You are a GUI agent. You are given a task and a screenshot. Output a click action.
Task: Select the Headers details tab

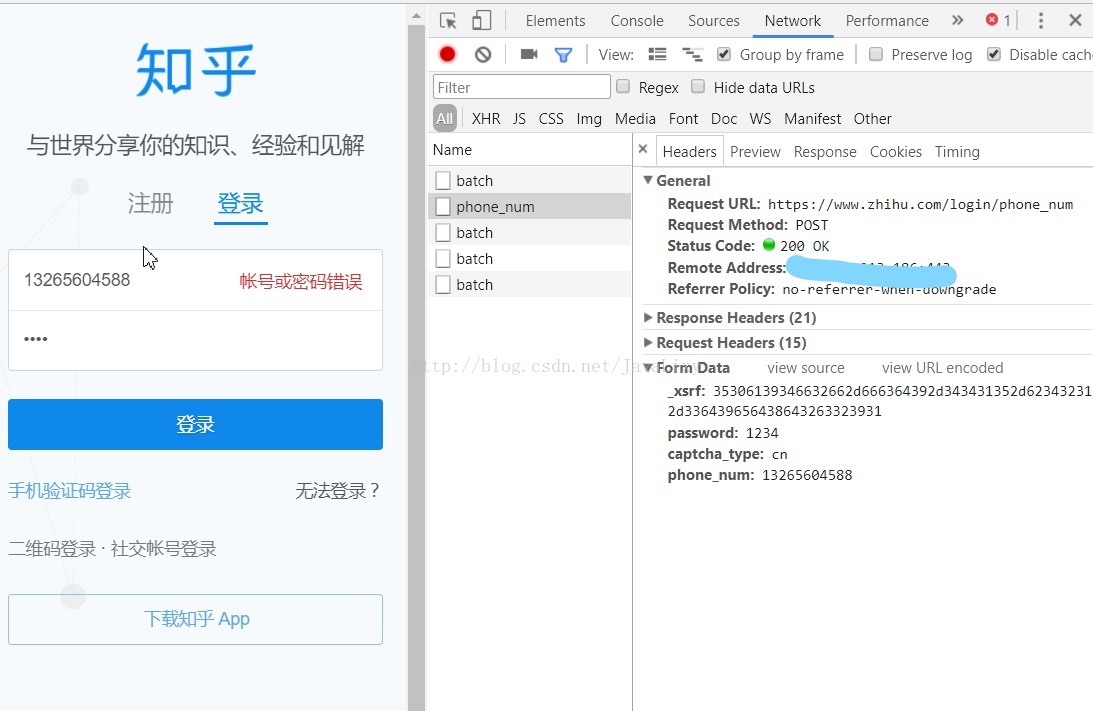tap(689, 152)
